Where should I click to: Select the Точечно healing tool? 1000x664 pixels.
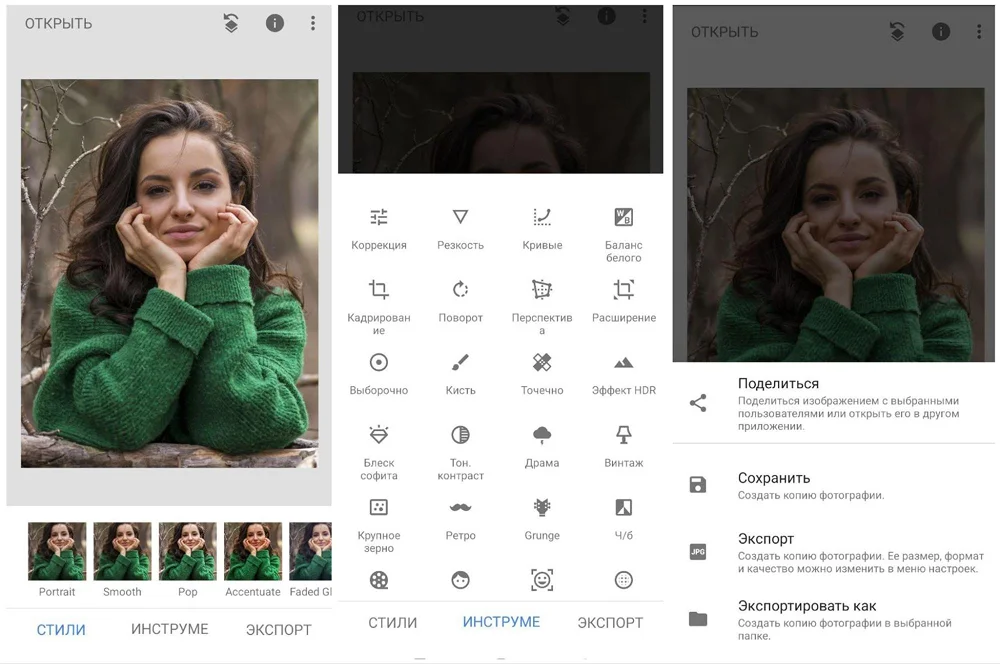pos(542,372)
